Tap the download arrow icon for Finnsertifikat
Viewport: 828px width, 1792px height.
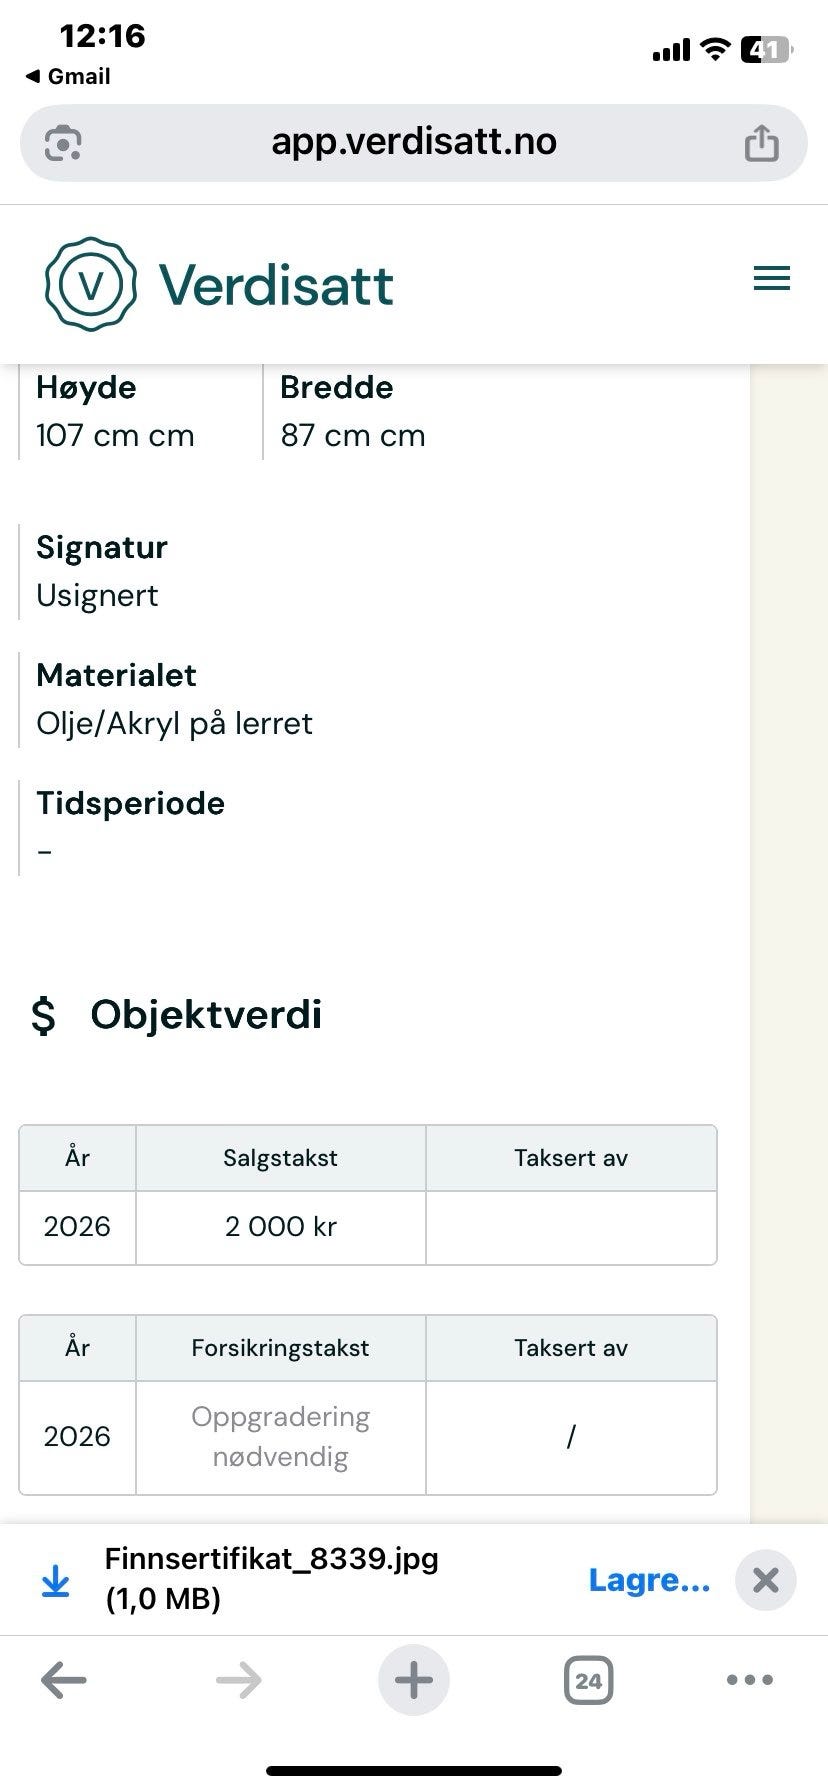point(55,1579)
